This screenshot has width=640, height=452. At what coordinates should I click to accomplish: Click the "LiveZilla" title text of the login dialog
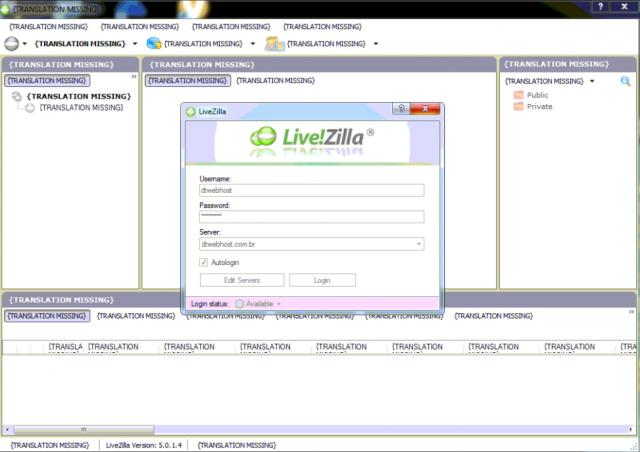[212, 111]
